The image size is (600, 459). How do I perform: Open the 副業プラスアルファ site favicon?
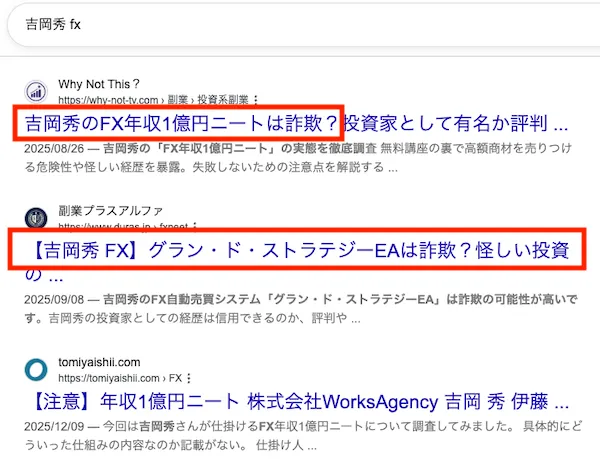tap(36, 218)
